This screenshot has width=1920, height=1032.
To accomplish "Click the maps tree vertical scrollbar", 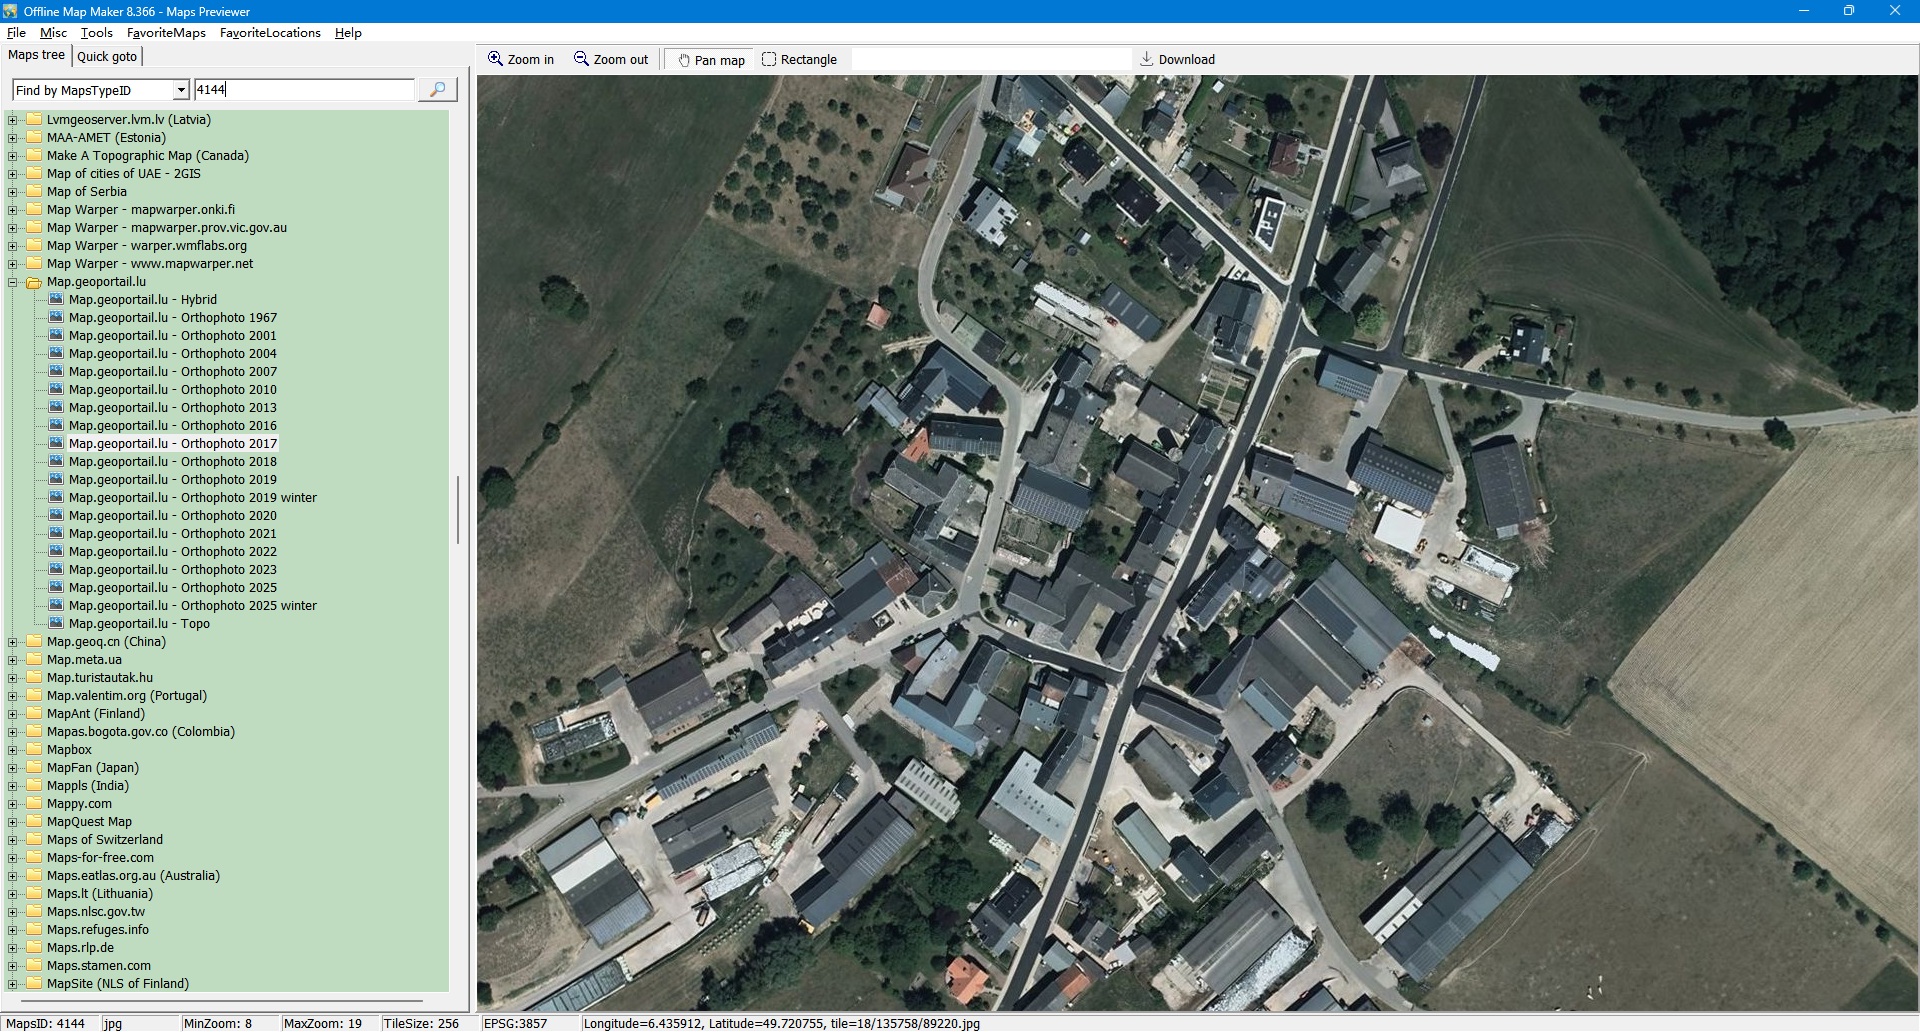I will click(x=458, y=510).
